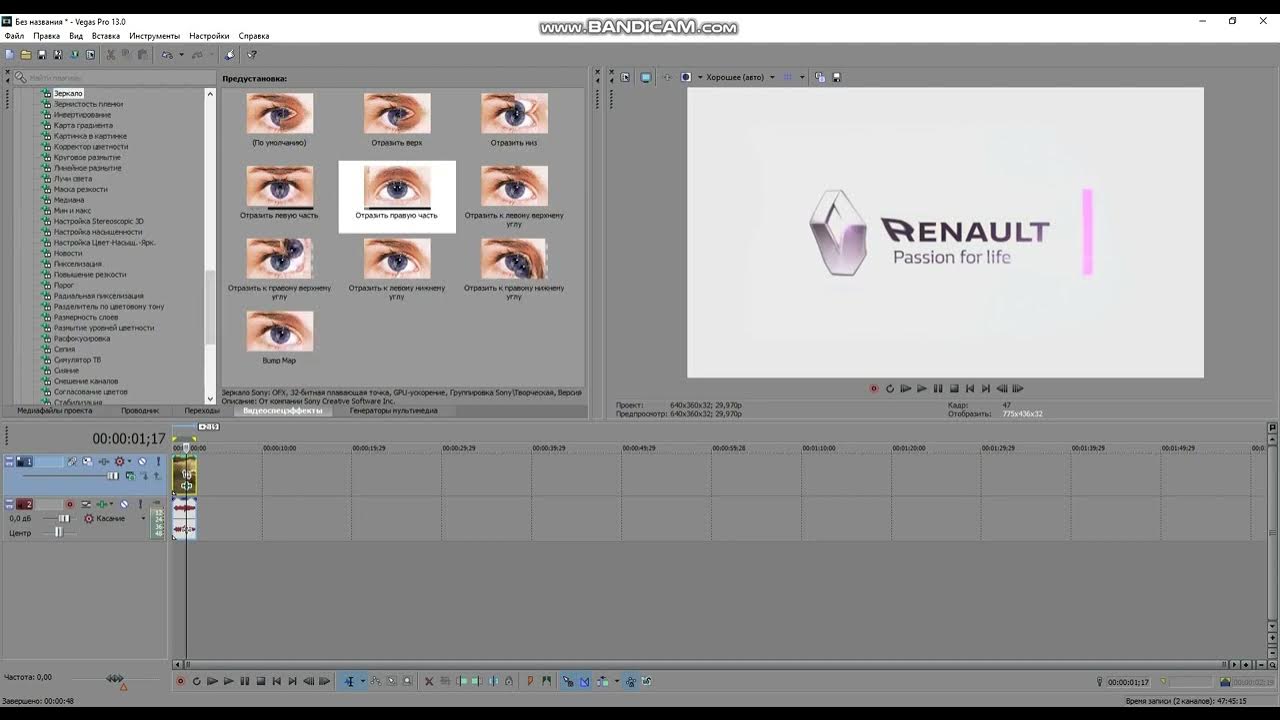Screen dimensions: 1280x720
Task: Switch to the Медиафайлы проекта tab
Action: pos(54,410)
